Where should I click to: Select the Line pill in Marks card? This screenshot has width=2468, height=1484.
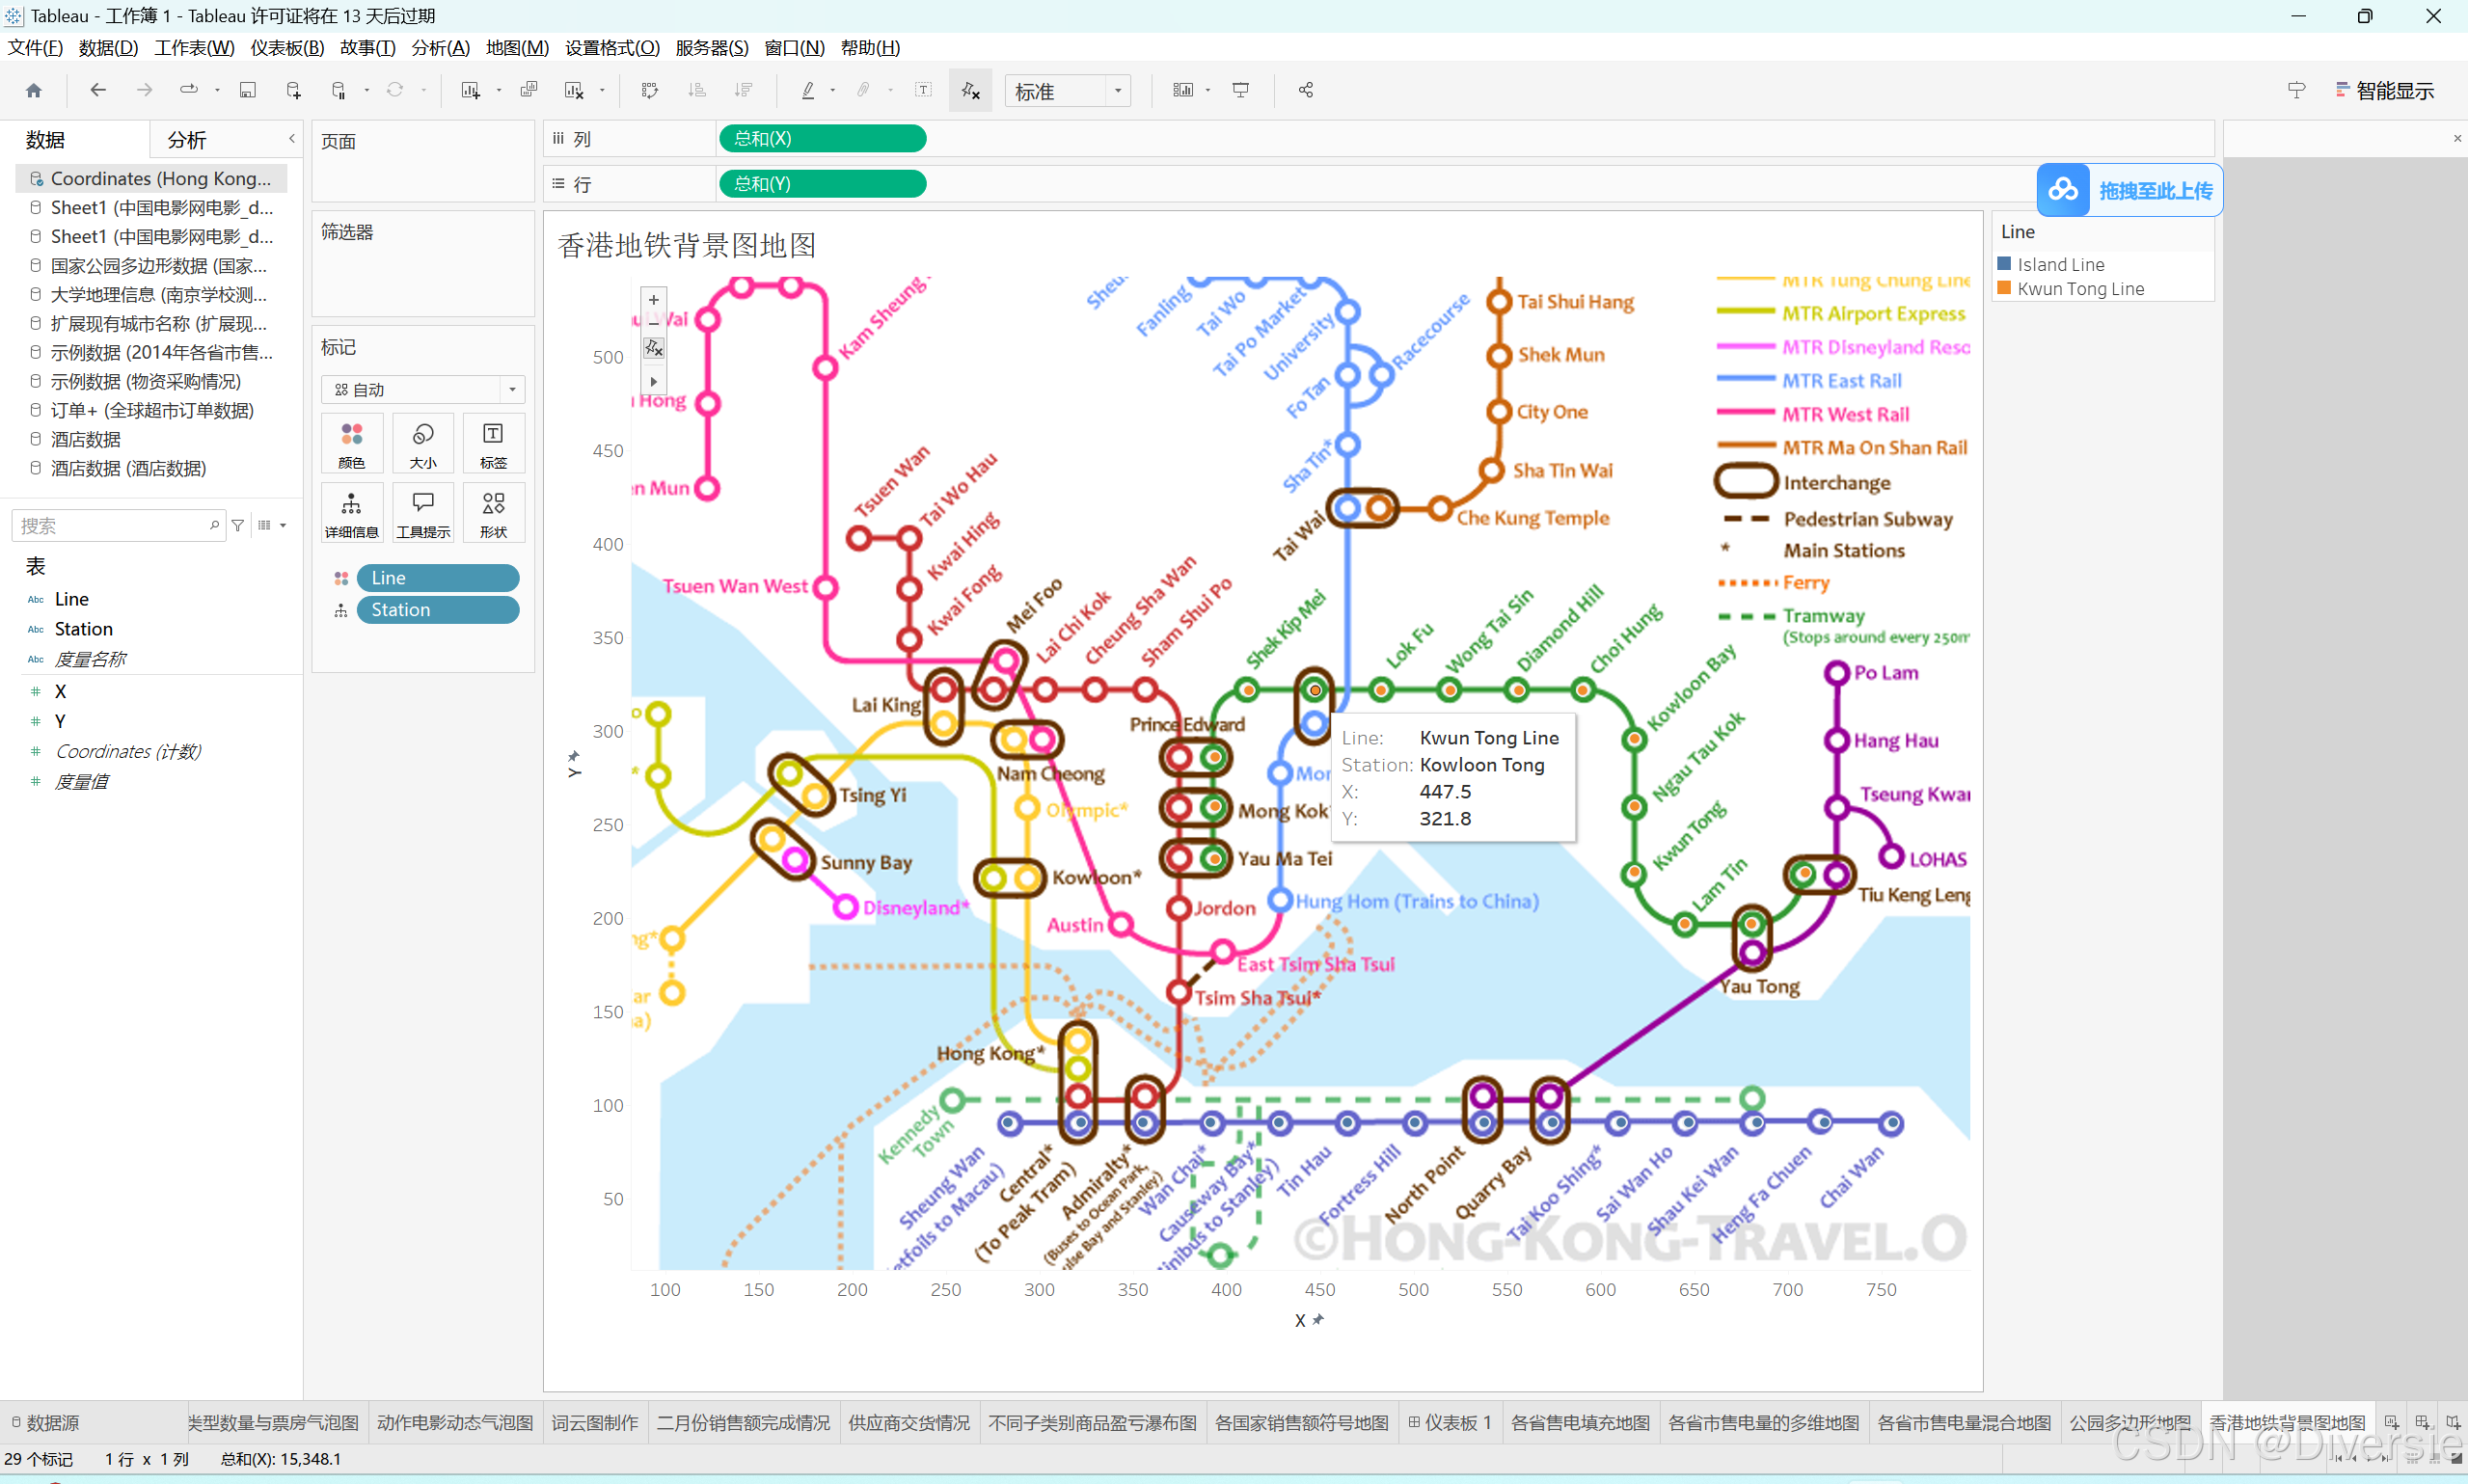[x=438, y=578]
